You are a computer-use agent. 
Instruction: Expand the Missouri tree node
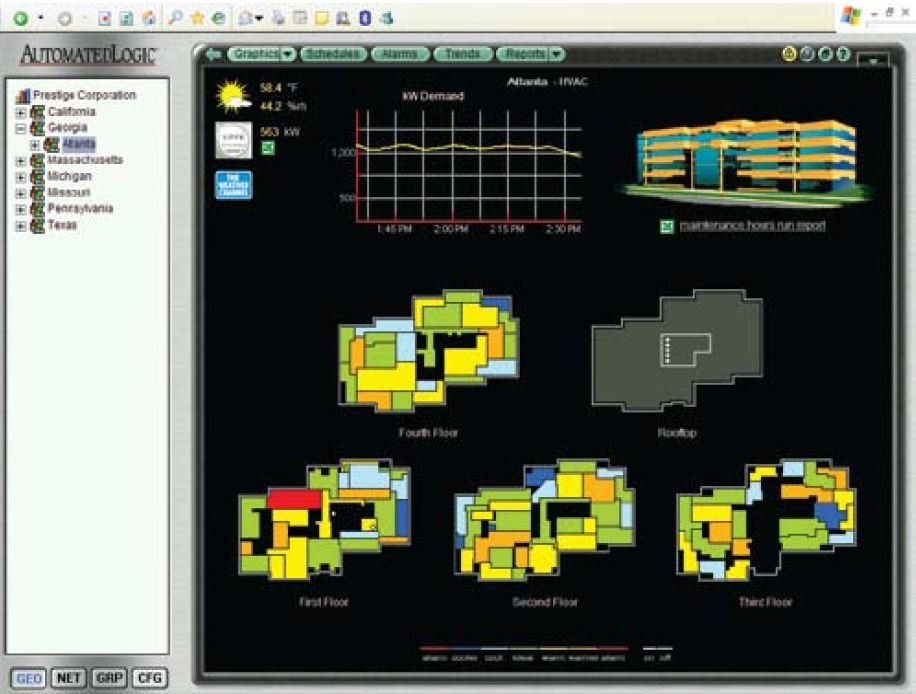[x=20, y=193]
